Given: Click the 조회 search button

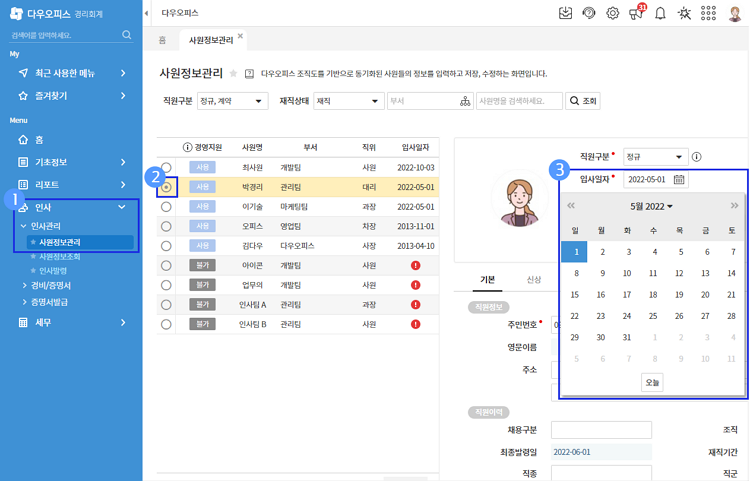Looking at the screenshot, I should pyautogui.click(x=583, y=101).
